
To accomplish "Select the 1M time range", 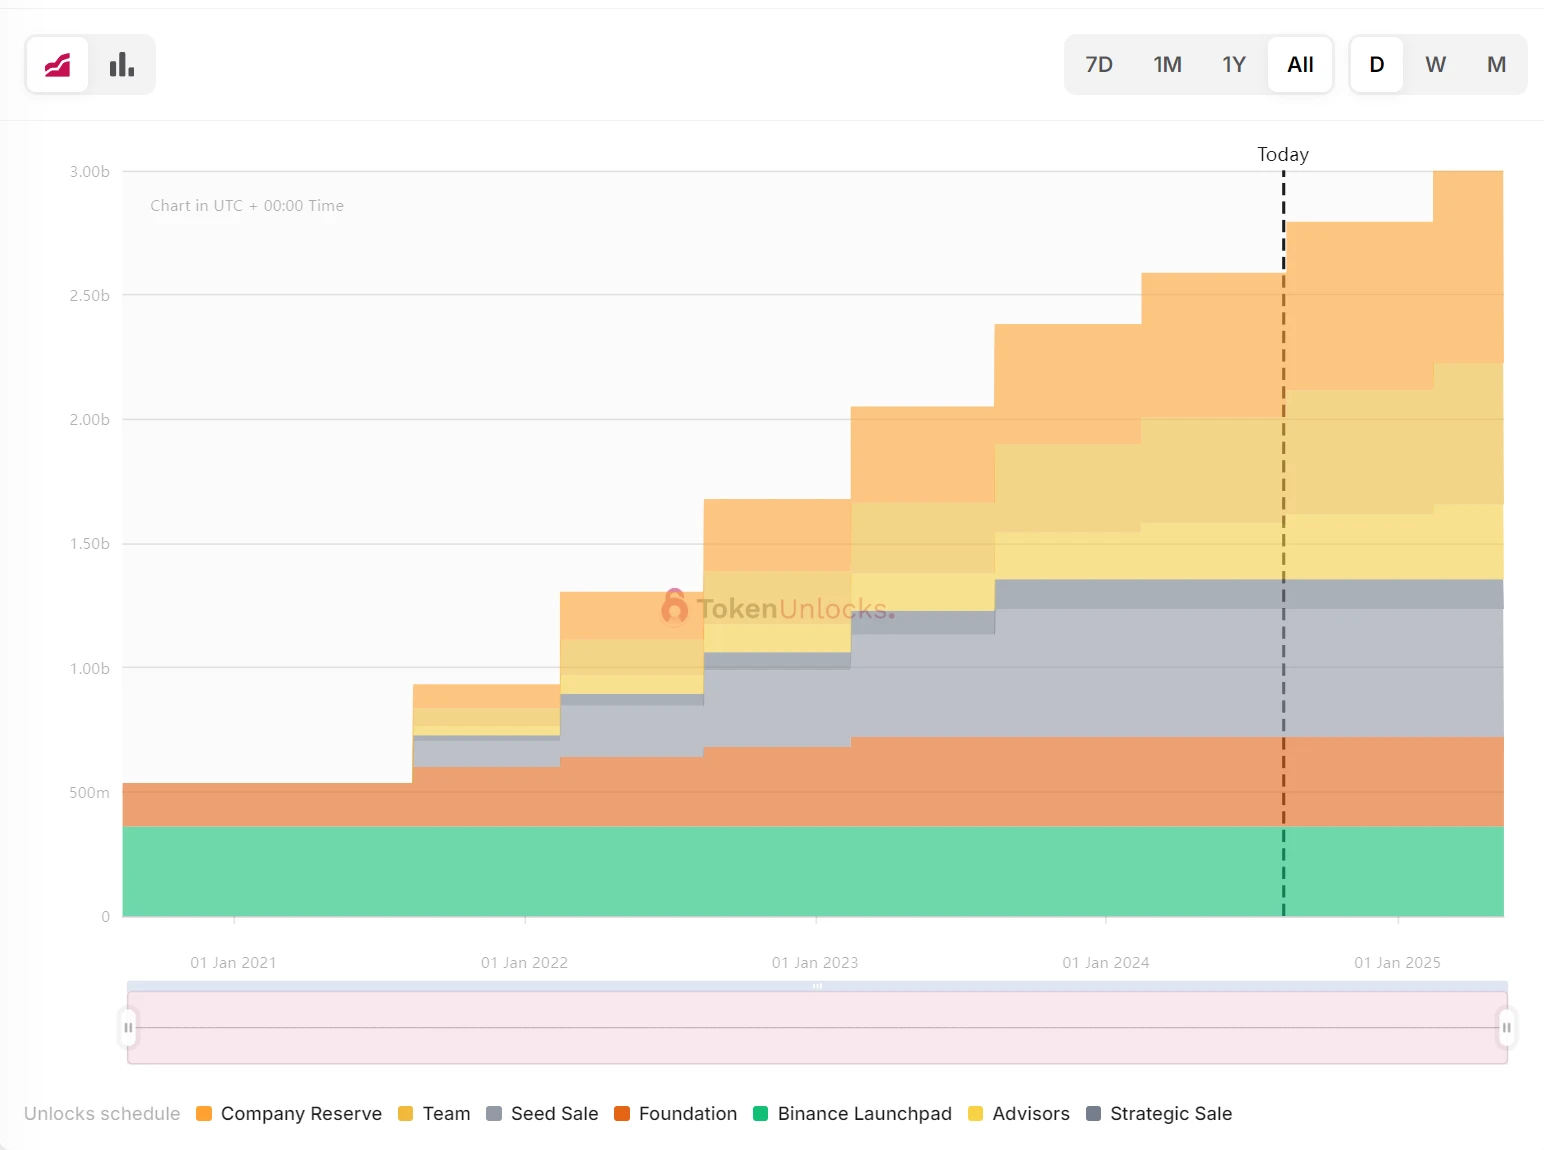I will 1167,65.
